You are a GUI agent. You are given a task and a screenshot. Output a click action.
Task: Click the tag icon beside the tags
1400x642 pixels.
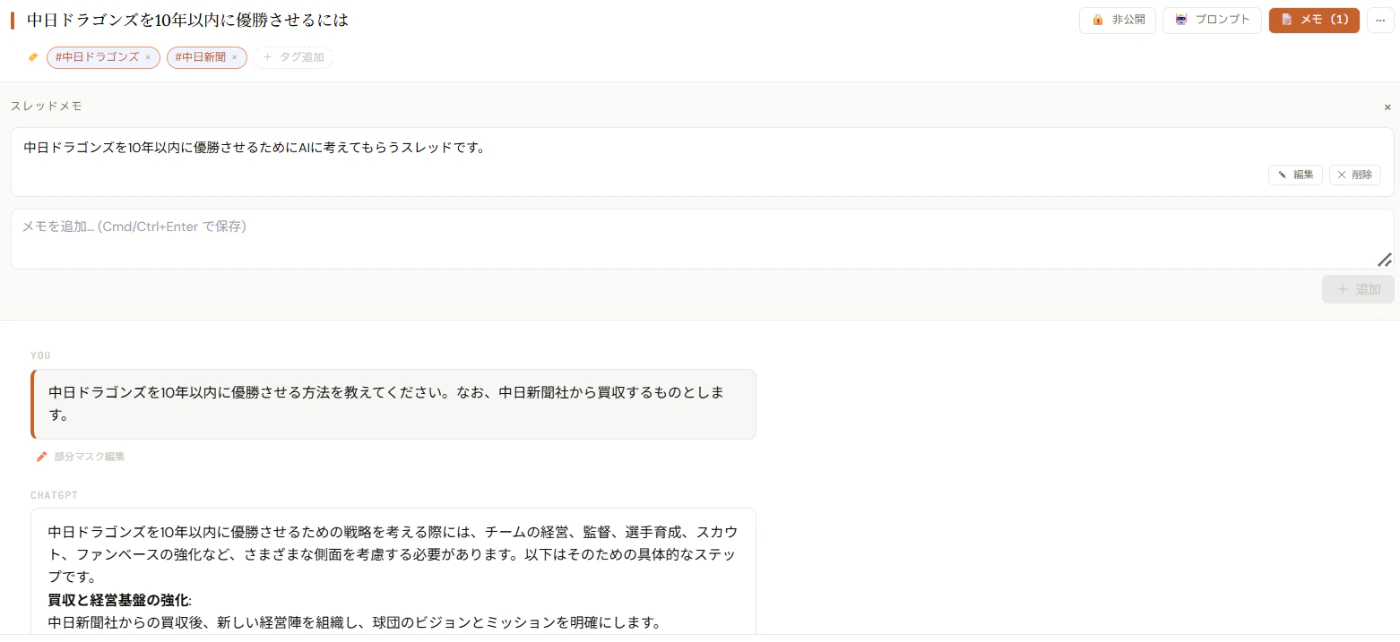click(33, 57)
